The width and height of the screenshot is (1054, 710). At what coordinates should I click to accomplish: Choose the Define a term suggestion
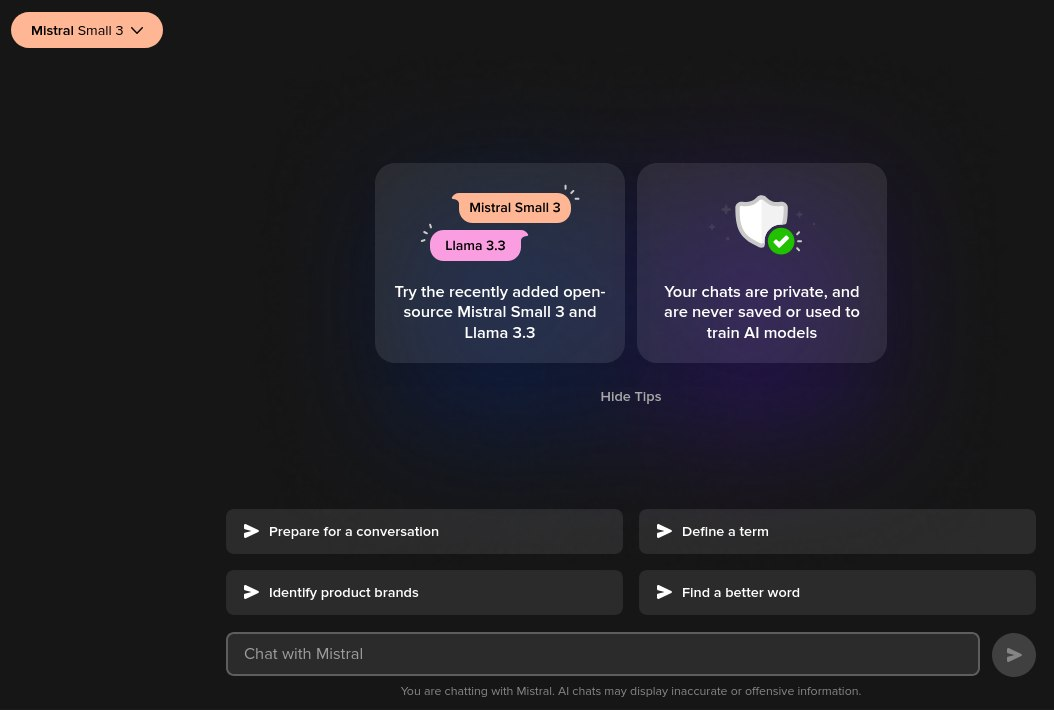pos(837,531)
